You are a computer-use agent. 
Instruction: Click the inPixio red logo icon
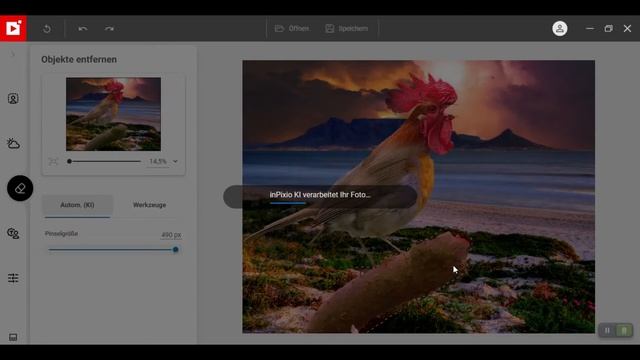tap(13, 28)
